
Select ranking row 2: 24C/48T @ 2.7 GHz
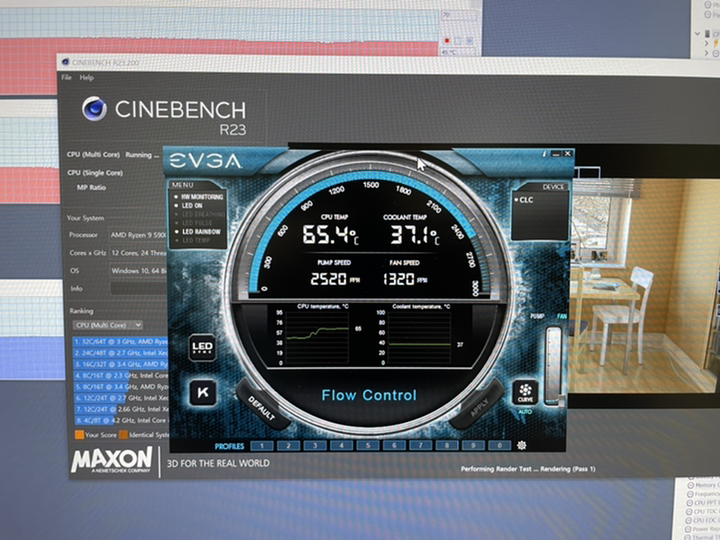pyautogui.click(x=121, y=353)
